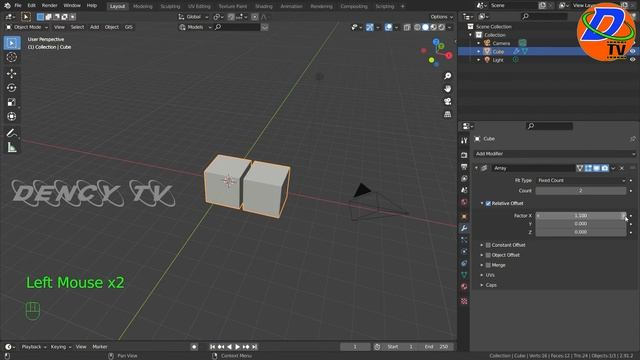This screenshot has width=640, height=360.
Task: Open the Object properties tab icon
Action: 464,216
